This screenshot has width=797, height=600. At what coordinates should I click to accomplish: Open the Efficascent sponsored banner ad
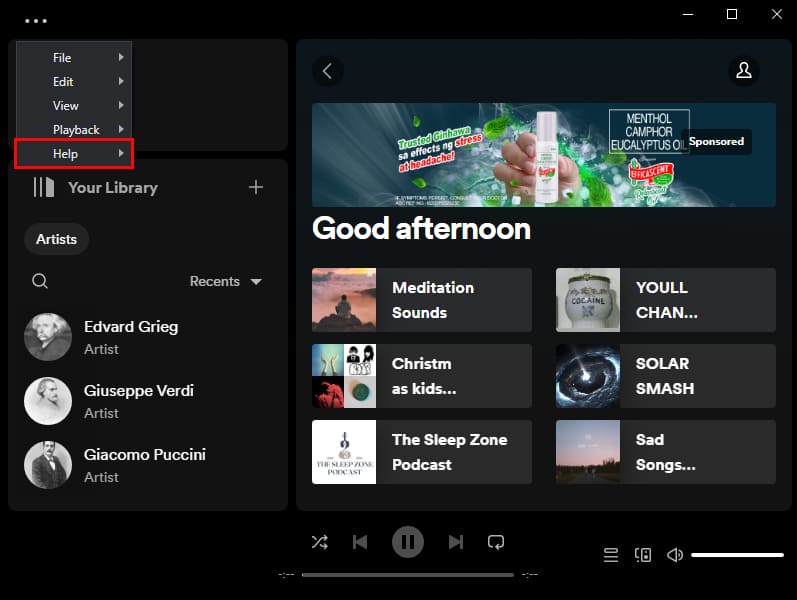click(543, 155)
